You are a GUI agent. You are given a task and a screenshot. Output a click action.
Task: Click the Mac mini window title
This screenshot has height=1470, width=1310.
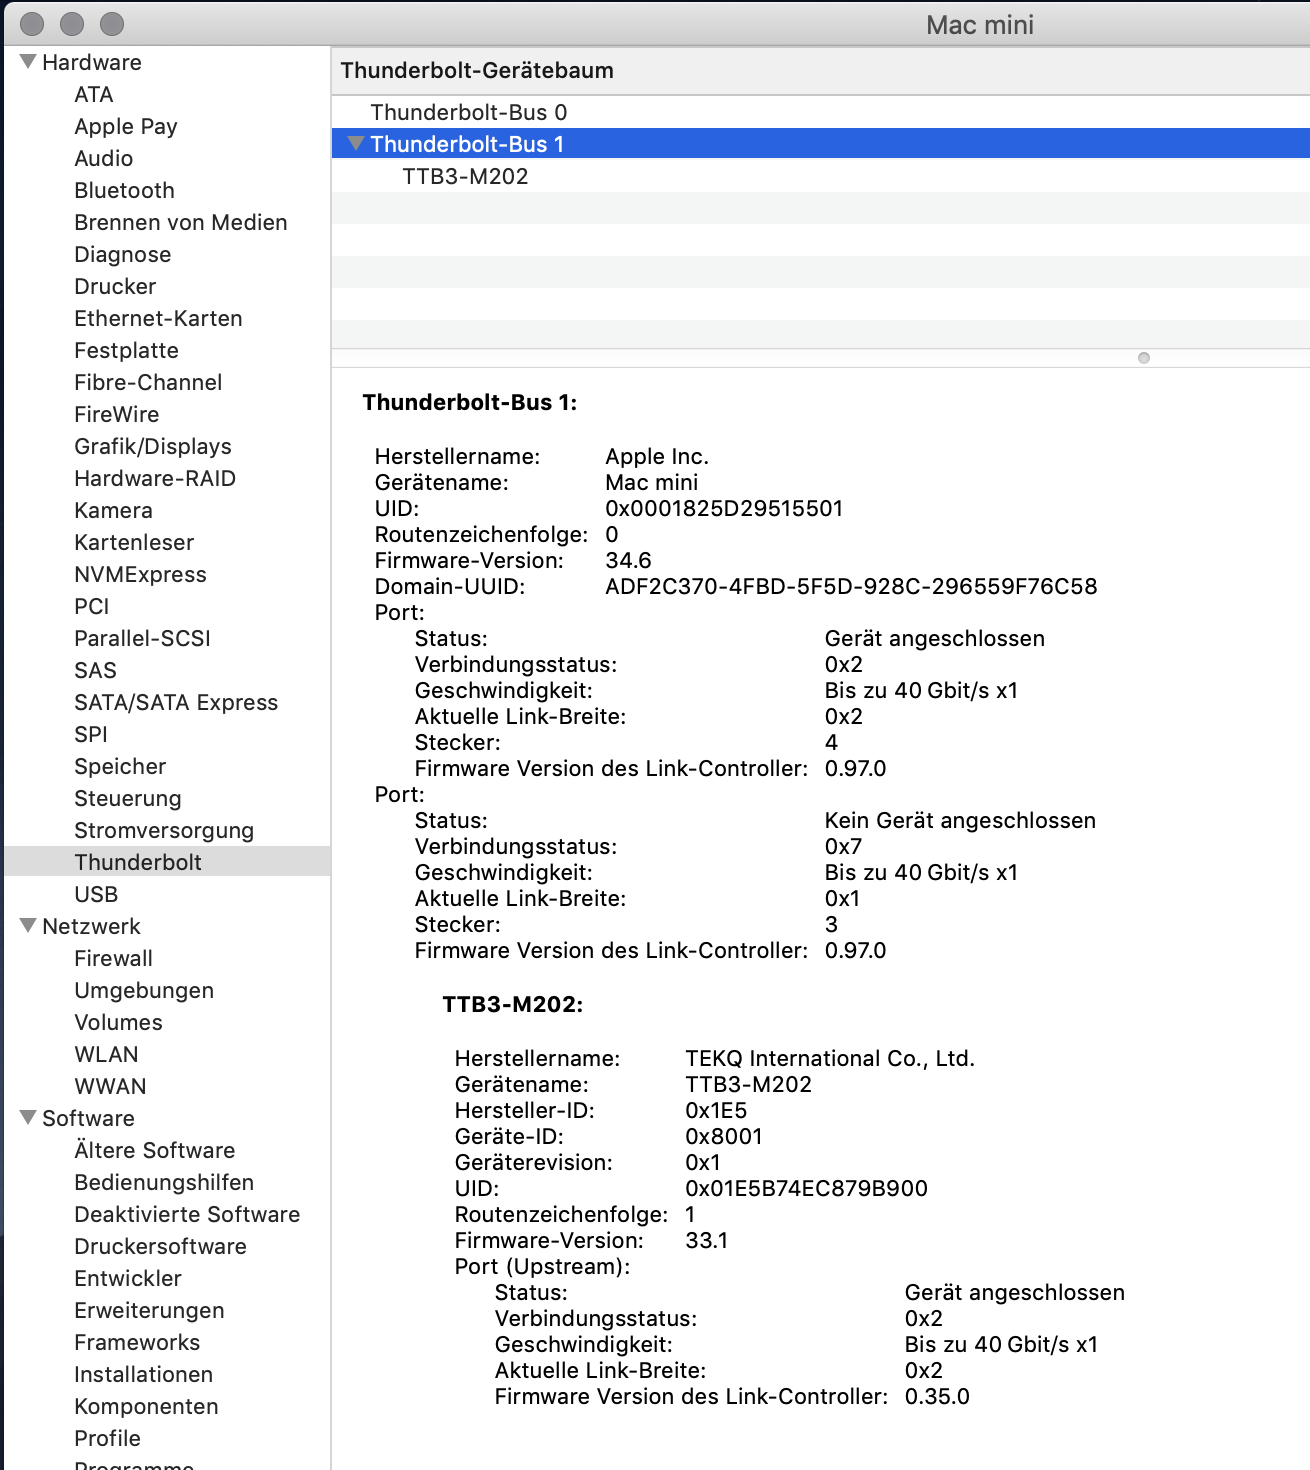click(980, 24)
